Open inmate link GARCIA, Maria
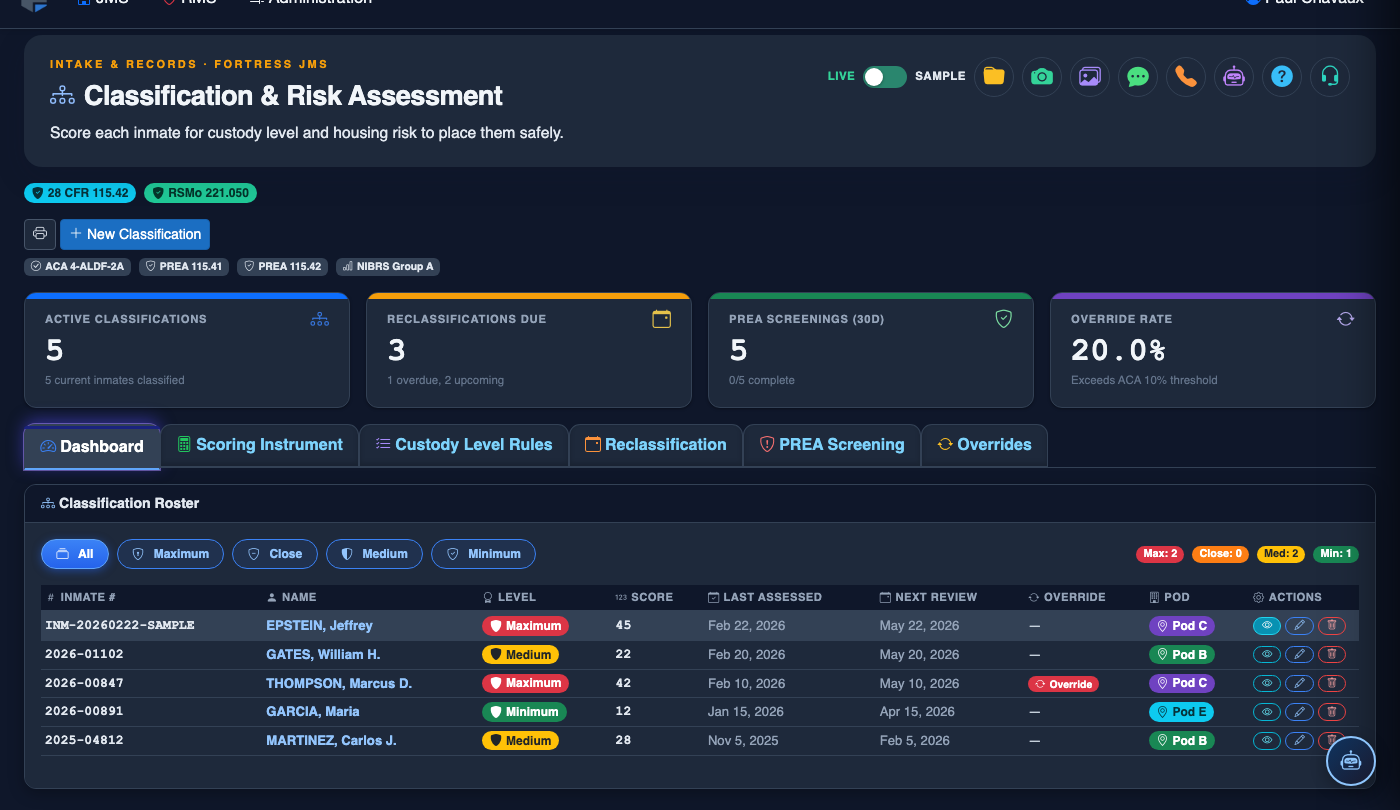 coord(313,712)
